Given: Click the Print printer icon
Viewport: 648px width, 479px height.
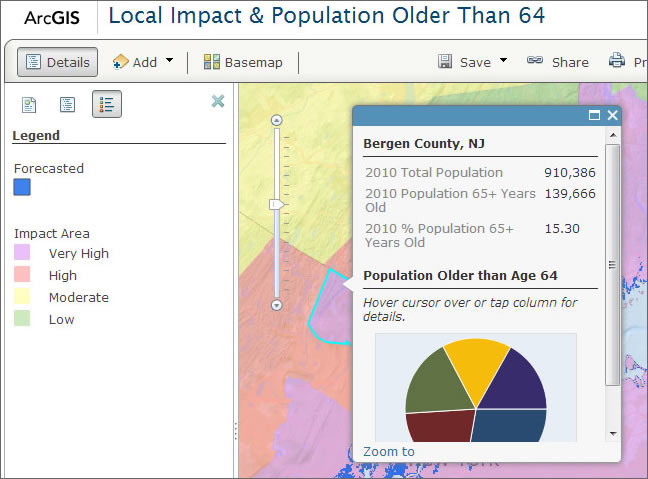Looking at the screenshot, I should tap(617, 60).
